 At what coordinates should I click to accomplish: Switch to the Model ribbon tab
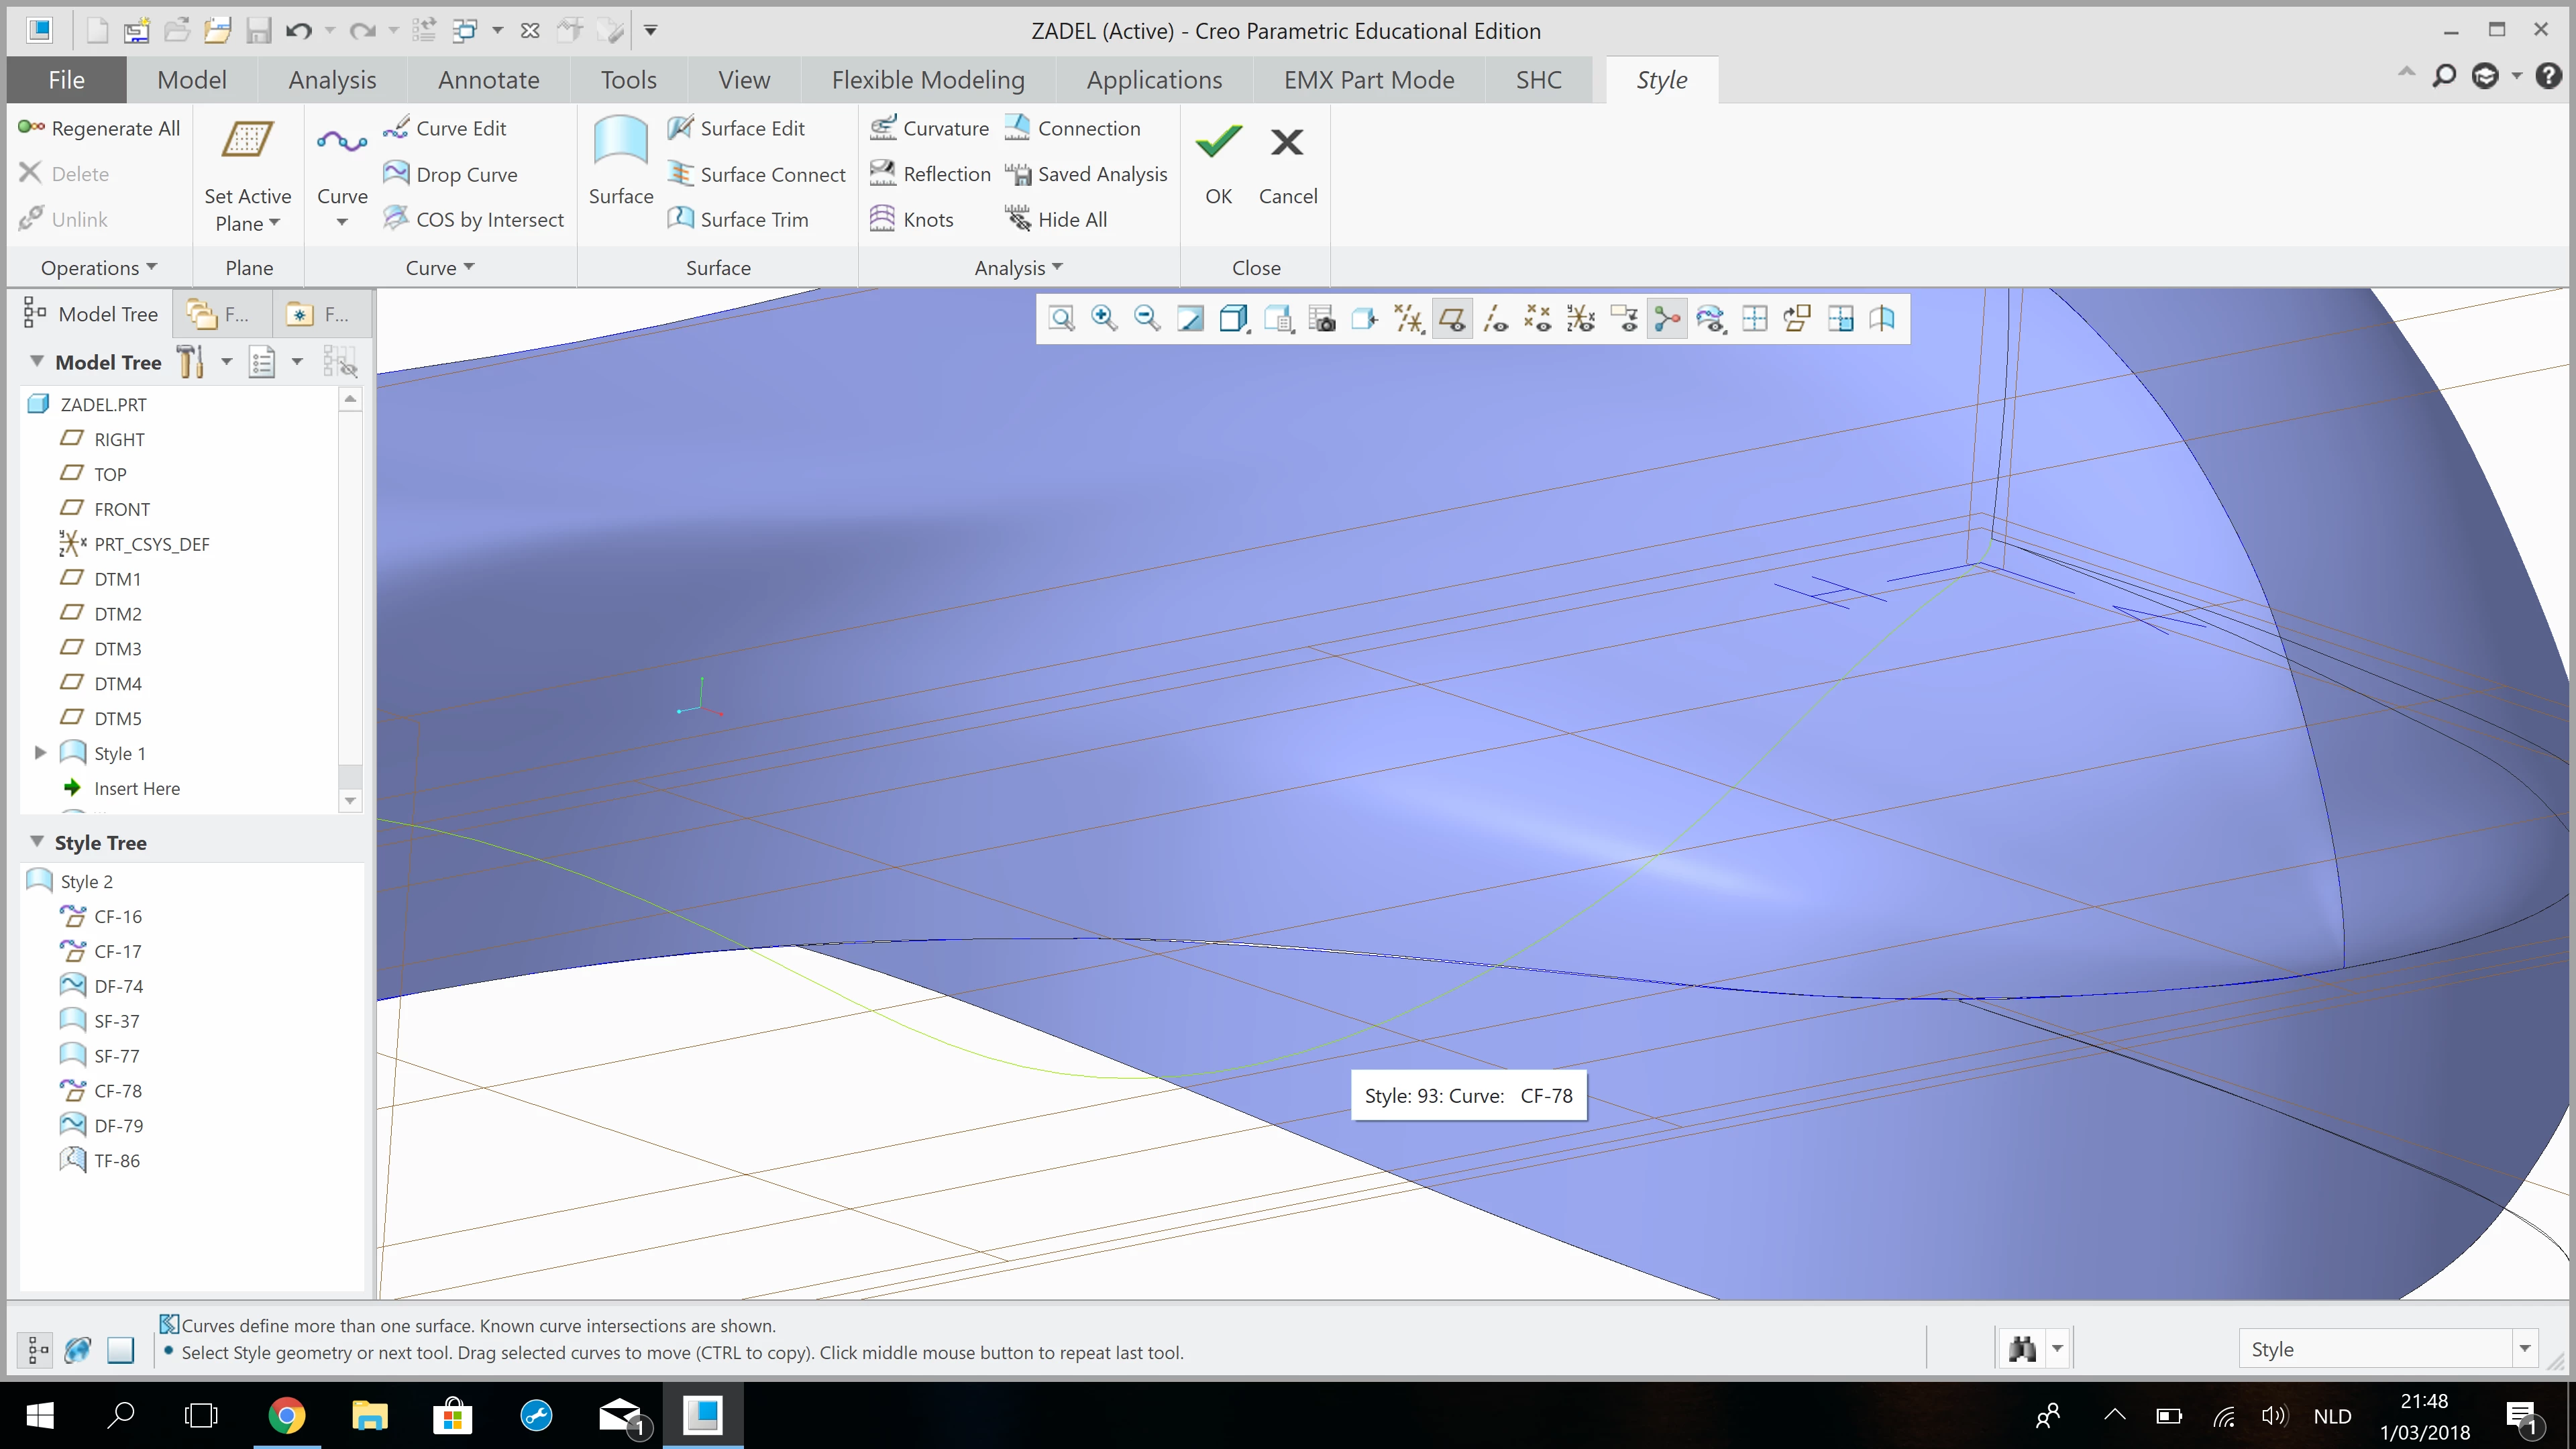(192, 80)
